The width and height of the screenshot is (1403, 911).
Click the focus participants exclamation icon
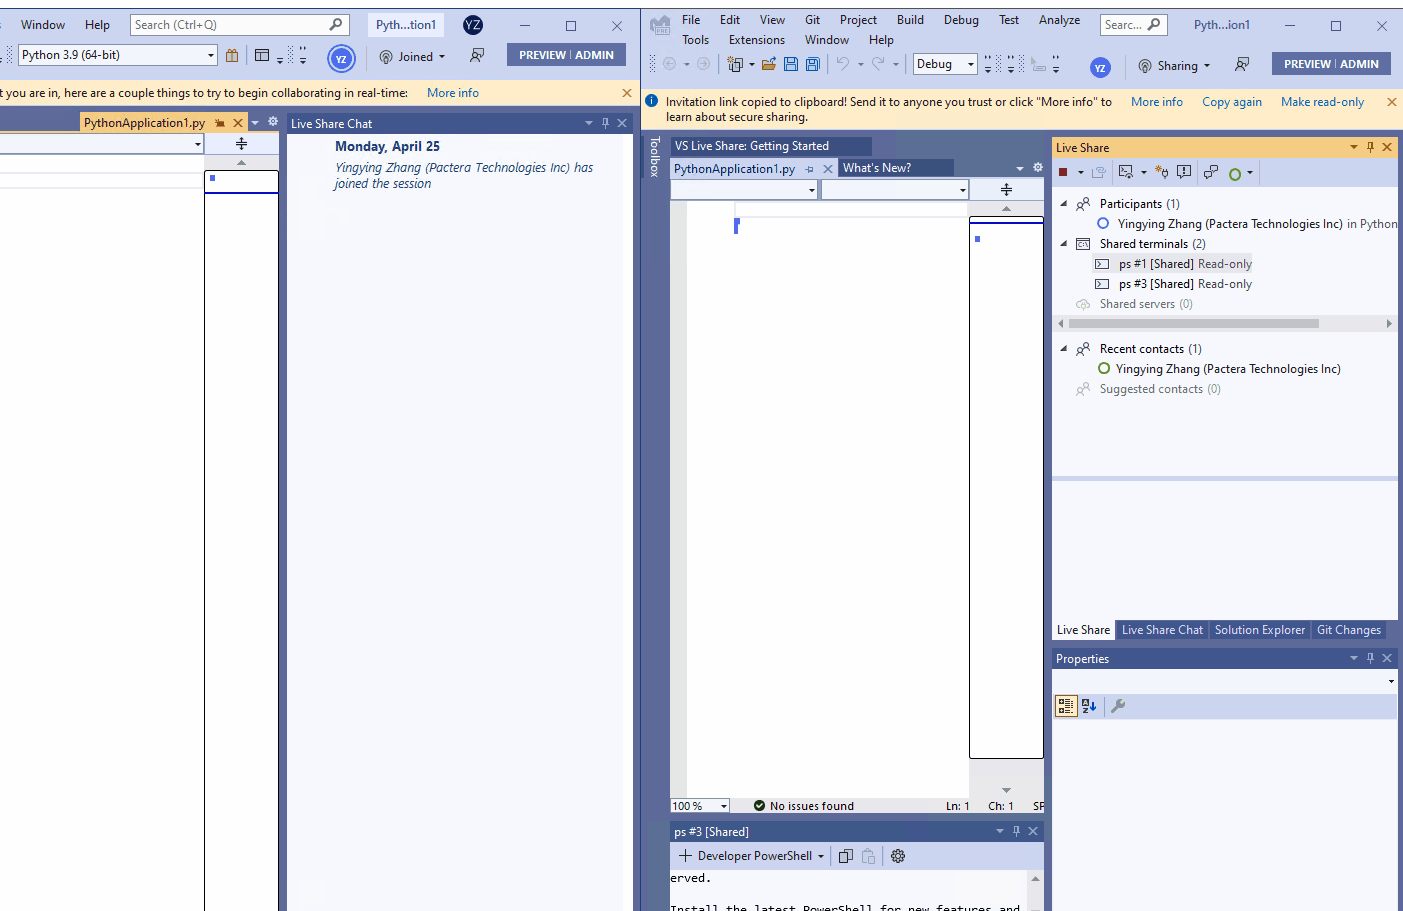tap(1184, 172)
